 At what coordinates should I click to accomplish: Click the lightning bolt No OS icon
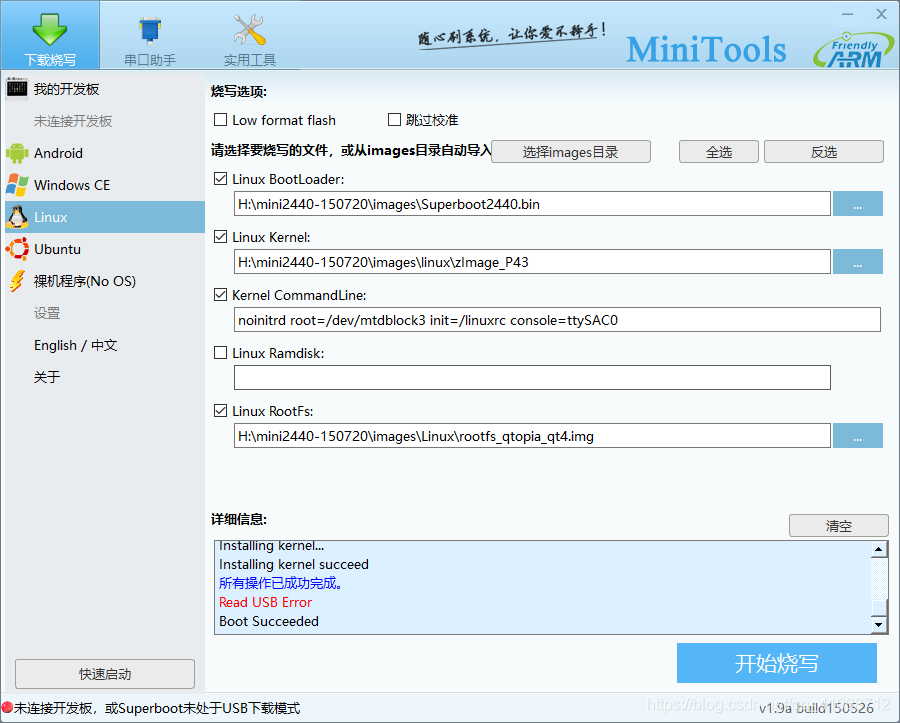pos(17,281)
